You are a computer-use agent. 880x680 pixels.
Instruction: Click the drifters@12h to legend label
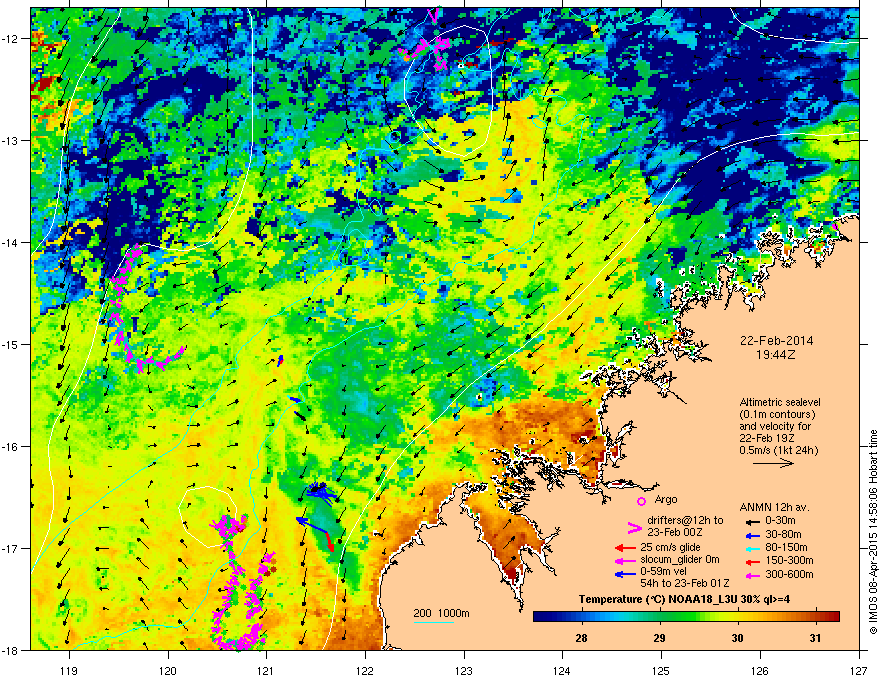(685, 521)
